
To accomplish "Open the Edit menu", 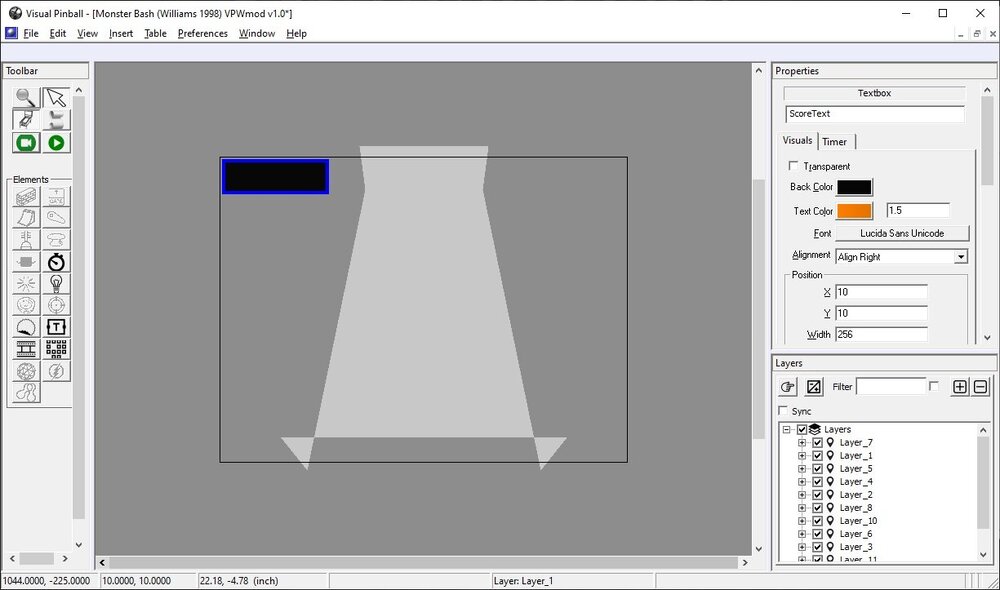I will point(58,33).
